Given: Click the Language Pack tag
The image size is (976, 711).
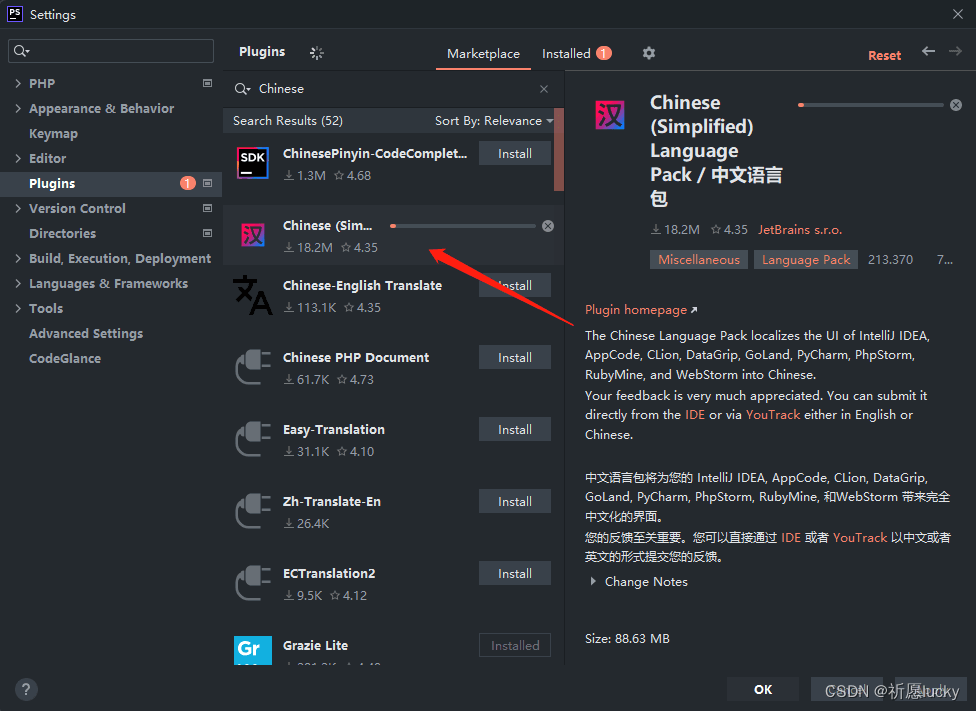Looking at the screenshot, I should [806, 260].
